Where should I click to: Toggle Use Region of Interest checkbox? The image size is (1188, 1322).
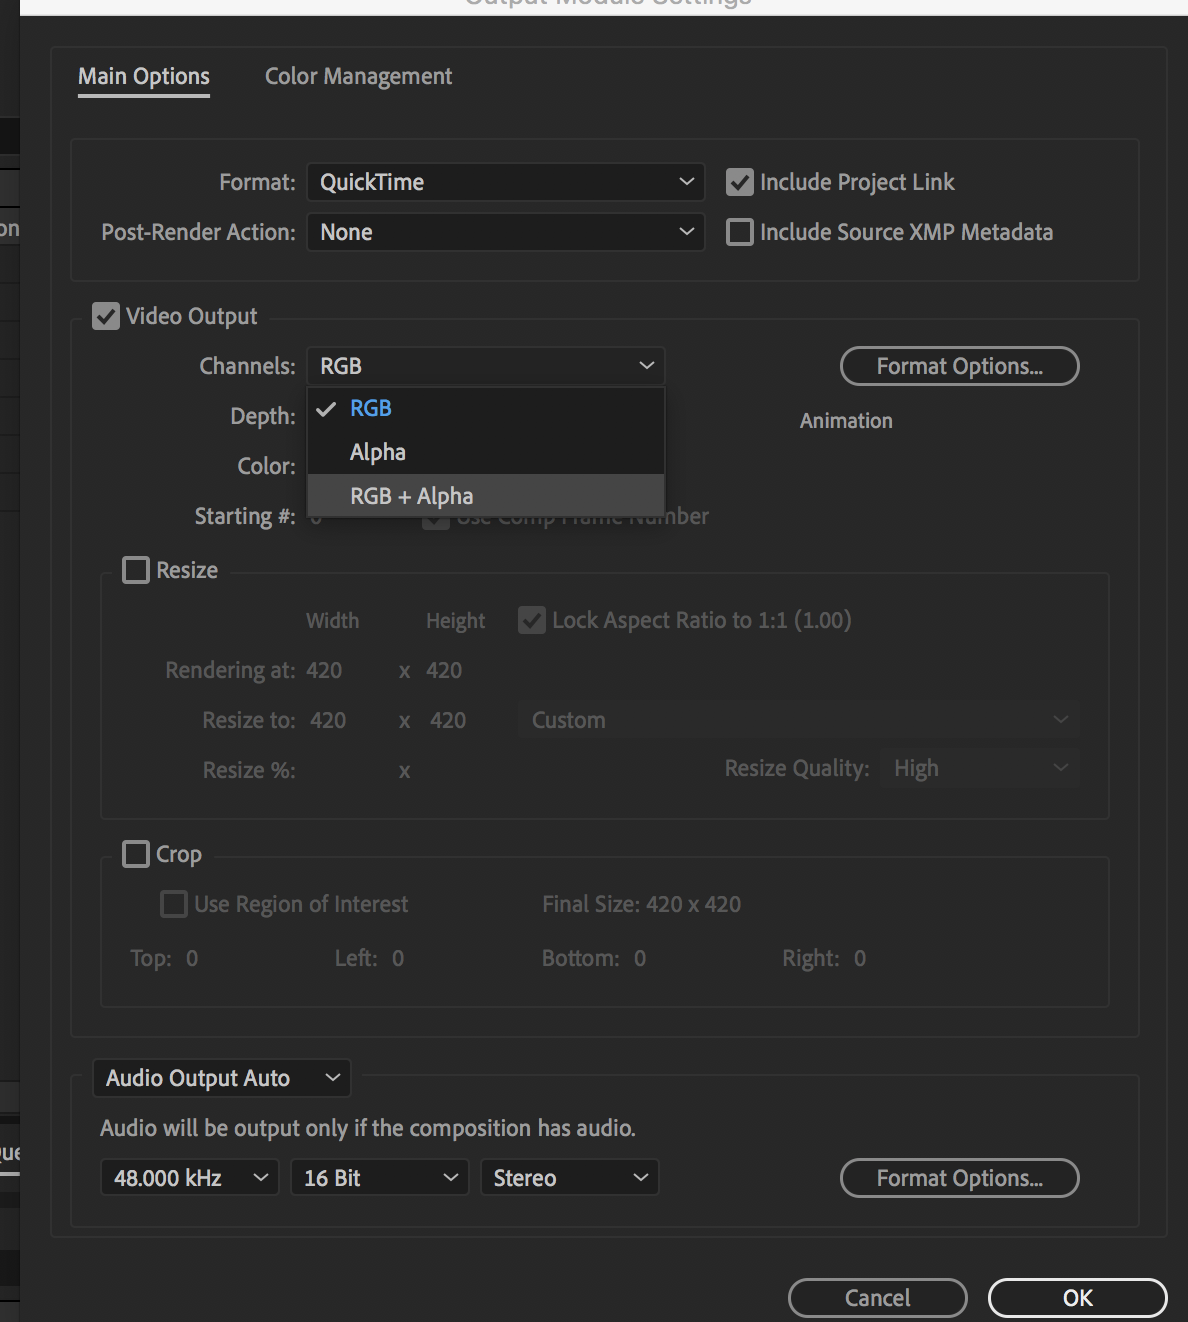pos(174,904)
